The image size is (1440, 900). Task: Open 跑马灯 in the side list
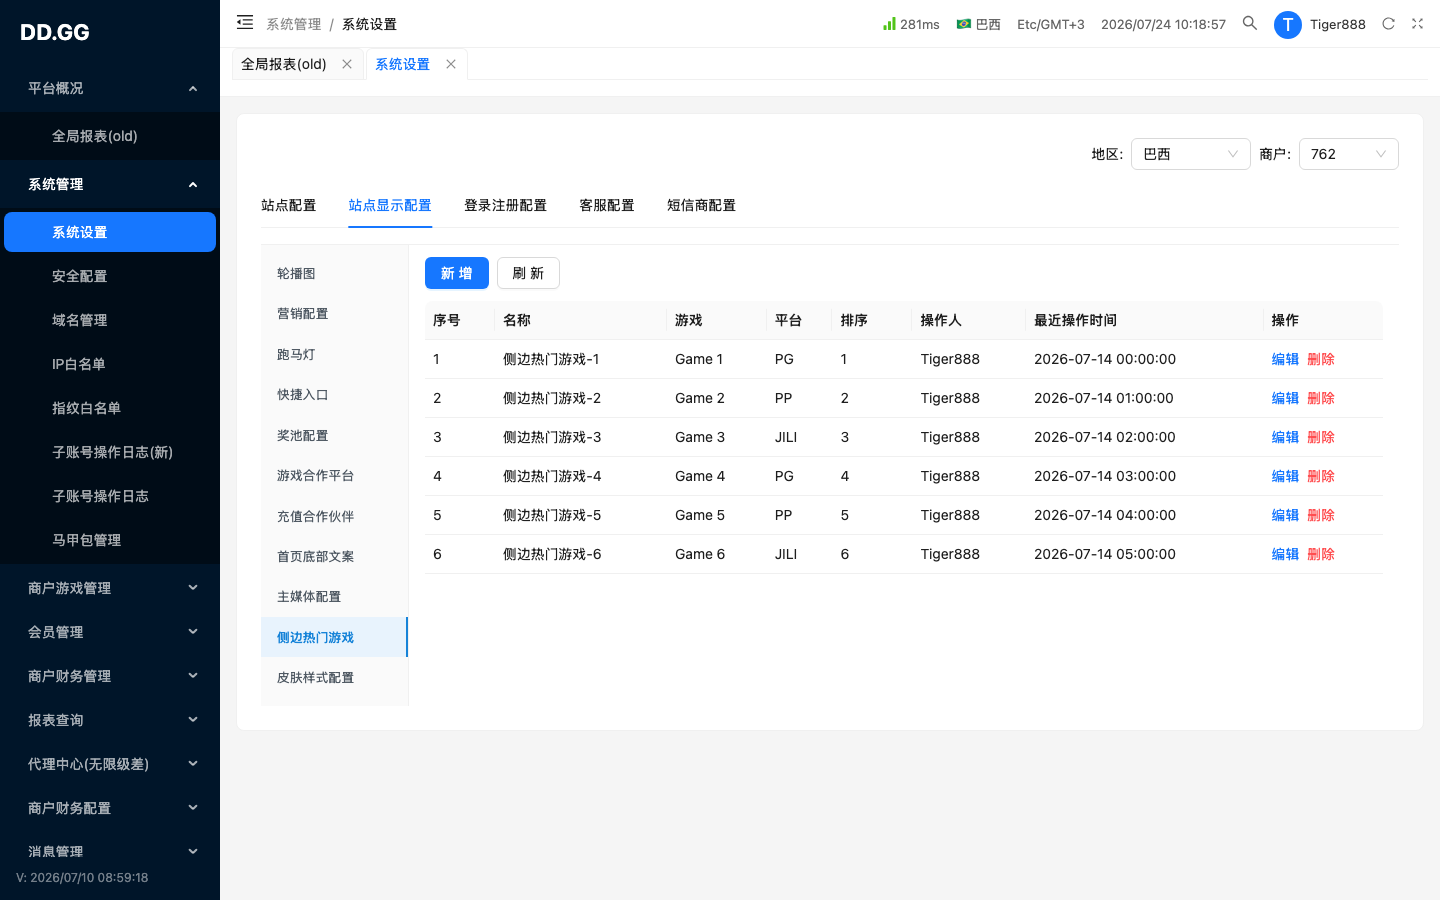[x=334, y=354]
